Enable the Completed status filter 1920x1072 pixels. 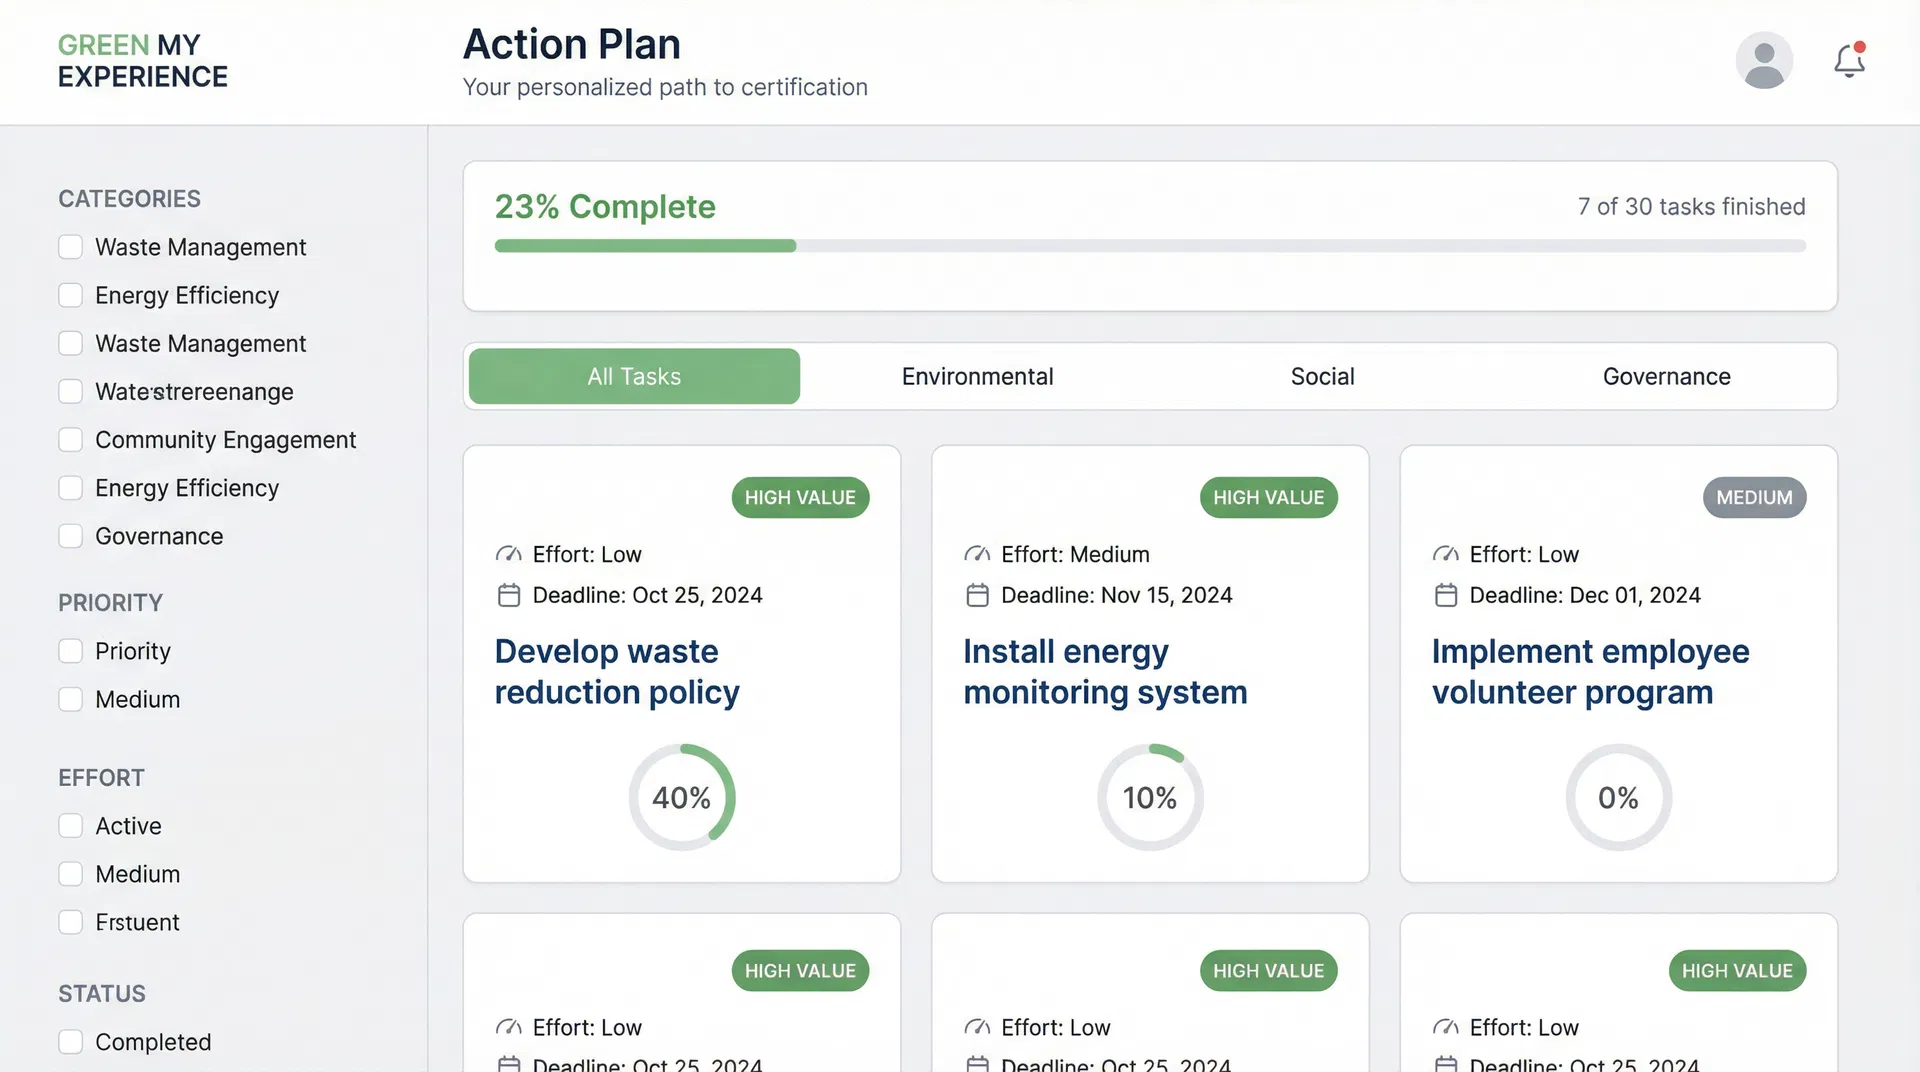(x=70, y=1041)
